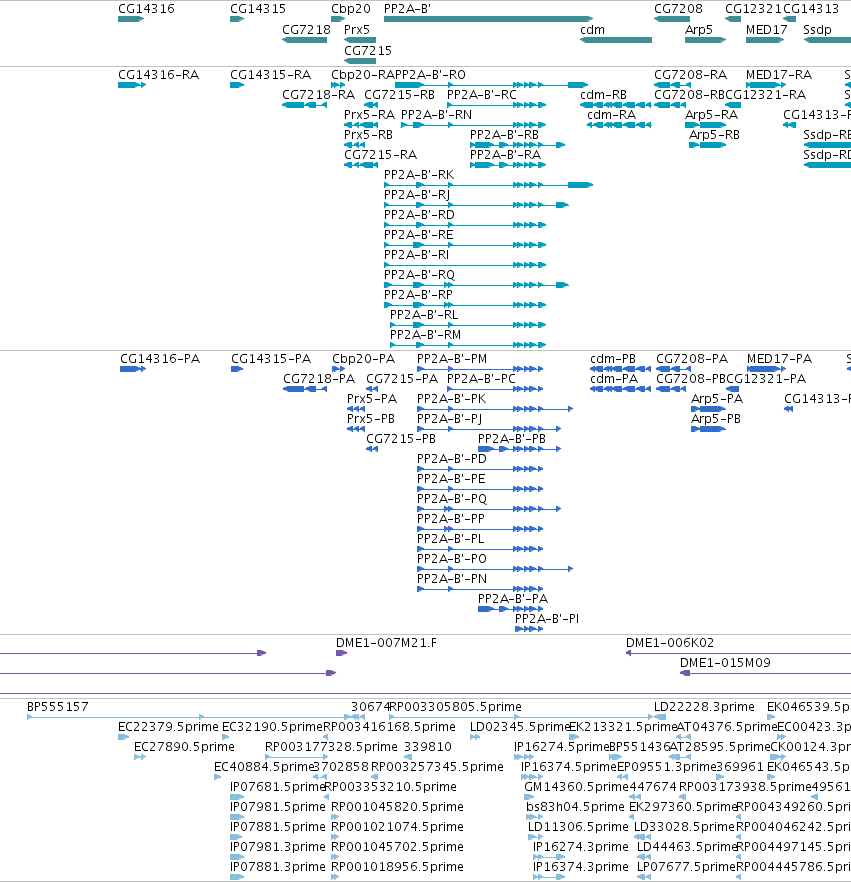Click the MED17-PA protein label
The image size is (851, 882).
pos(780,359)
